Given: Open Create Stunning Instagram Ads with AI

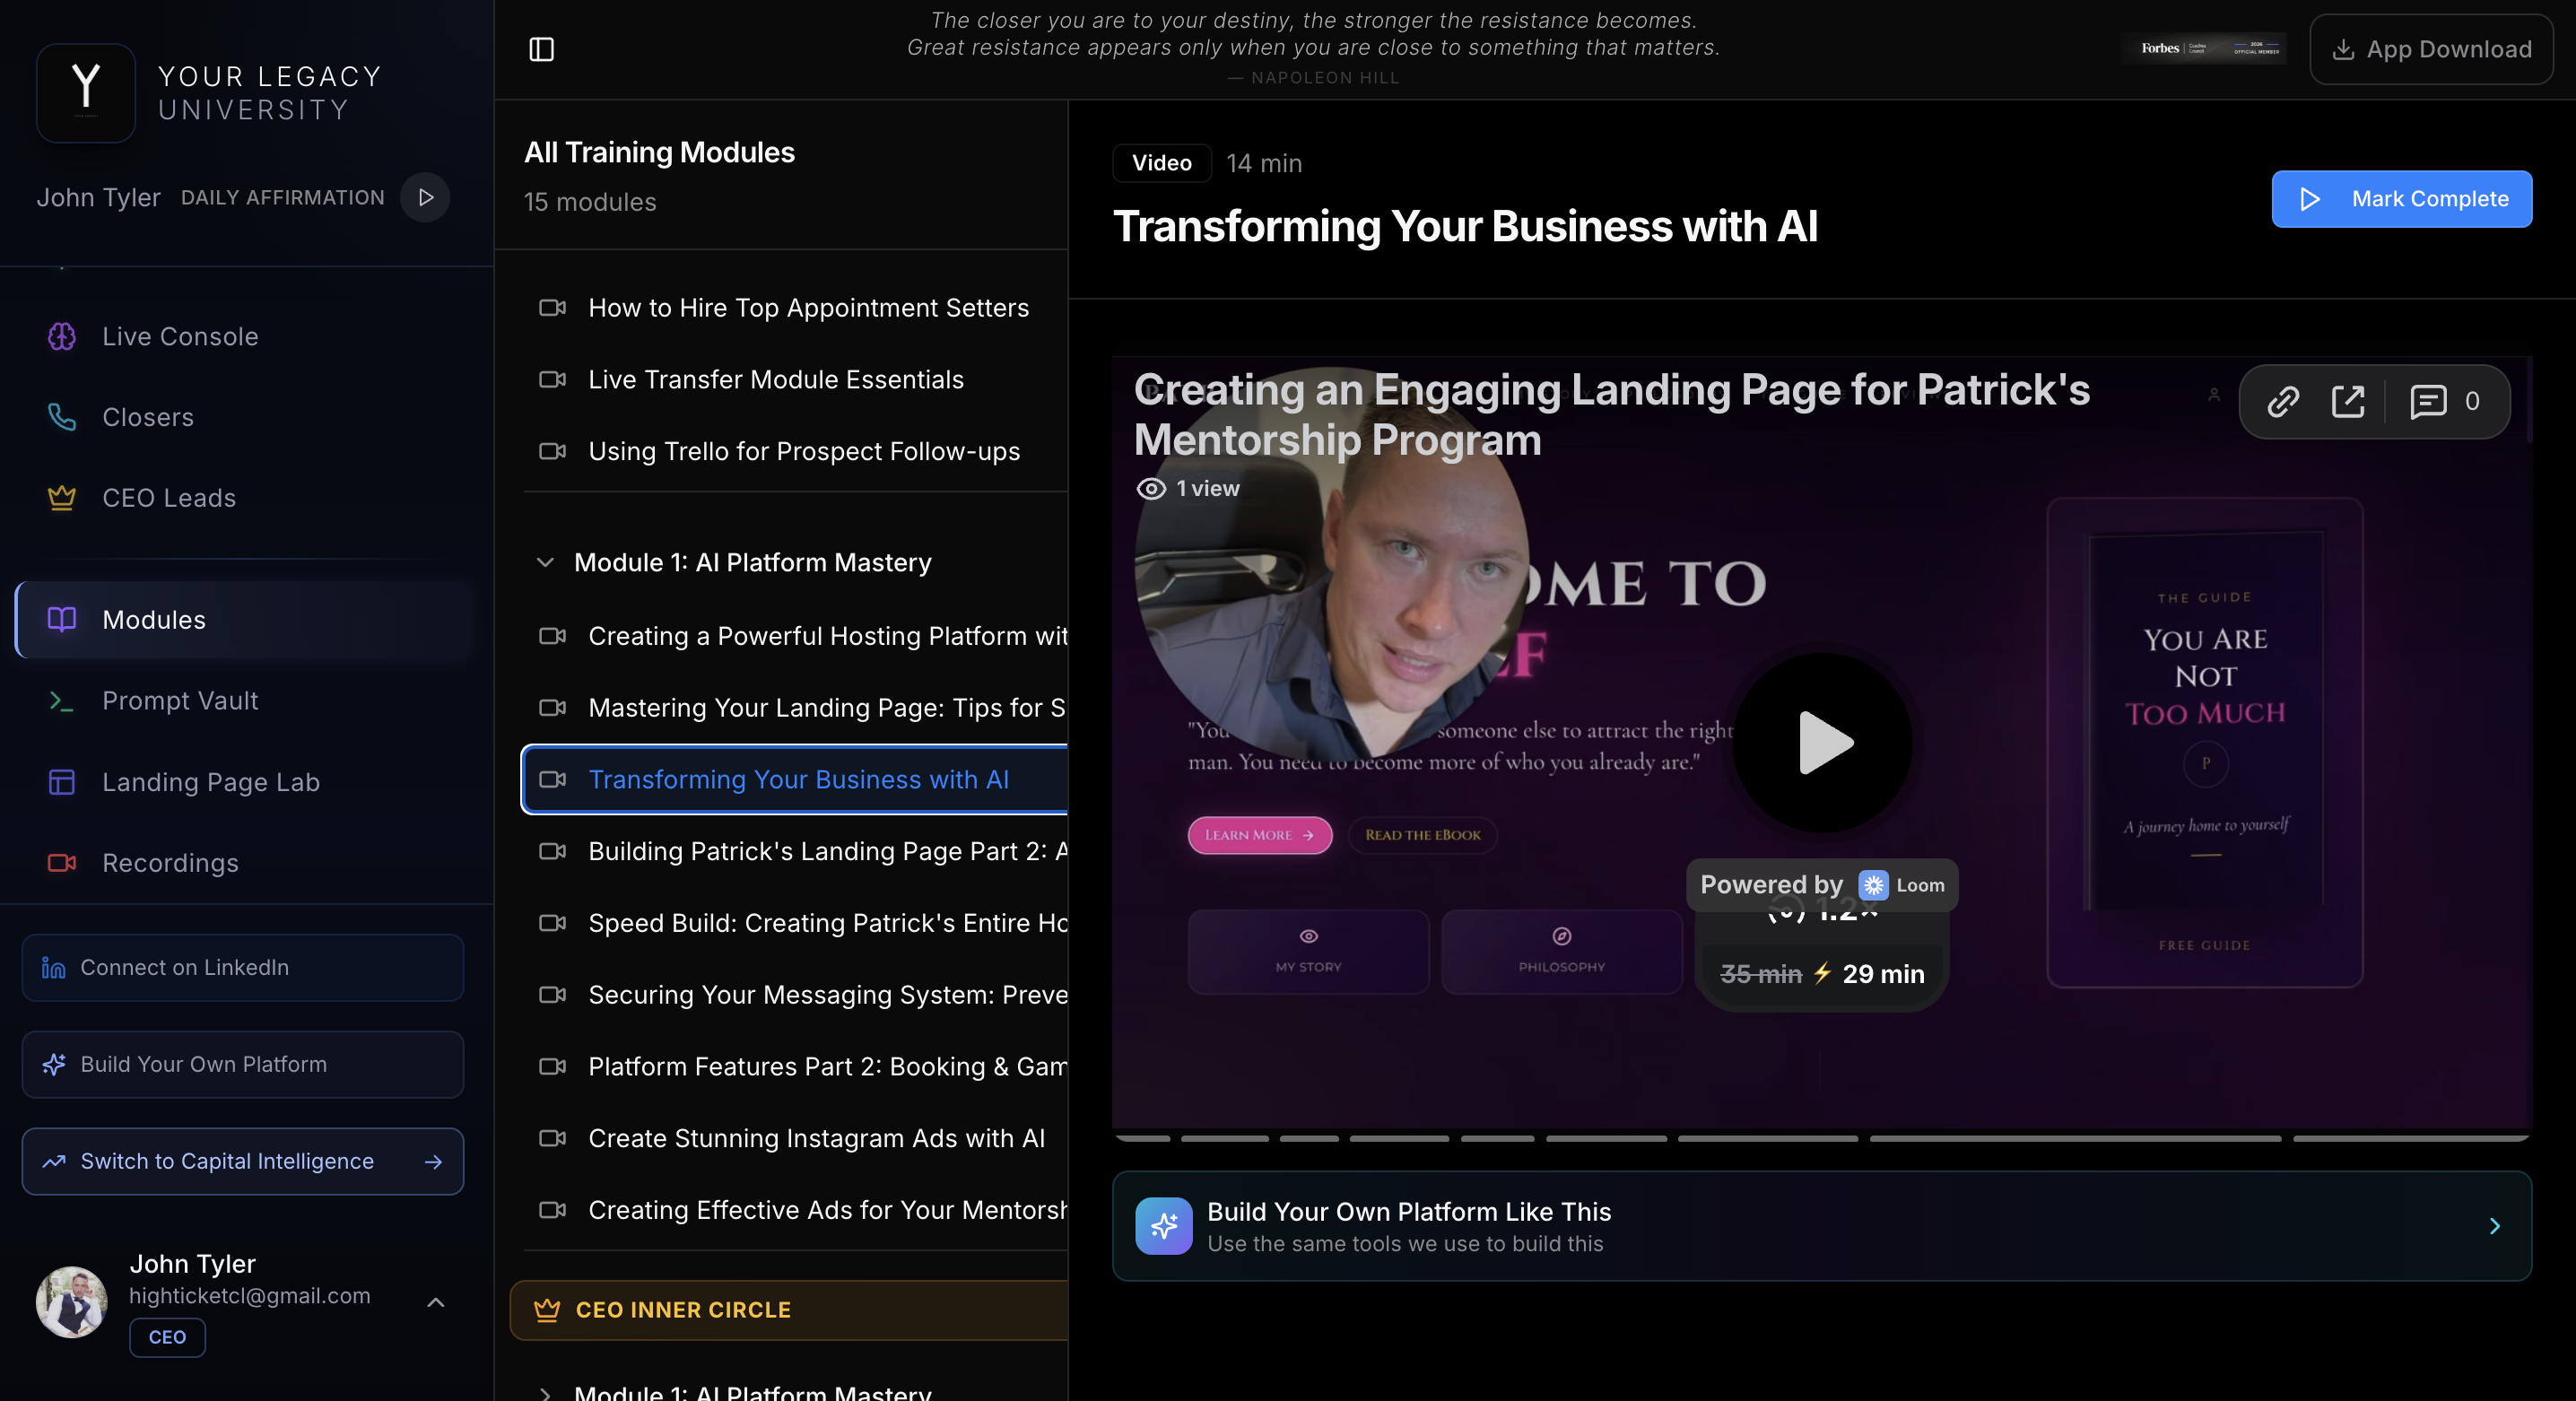Looking at the screenshot, I should coord(816,1138).
